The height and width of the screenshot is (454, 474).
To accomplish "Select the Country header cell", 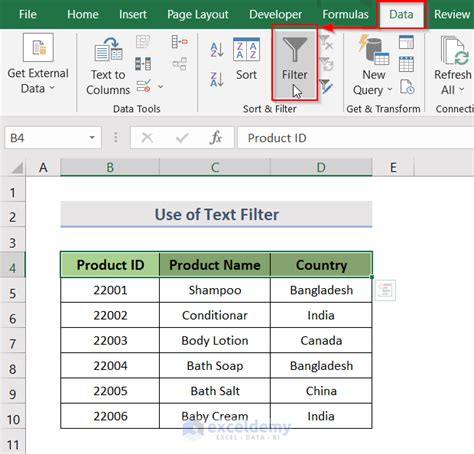I will 321,265.
